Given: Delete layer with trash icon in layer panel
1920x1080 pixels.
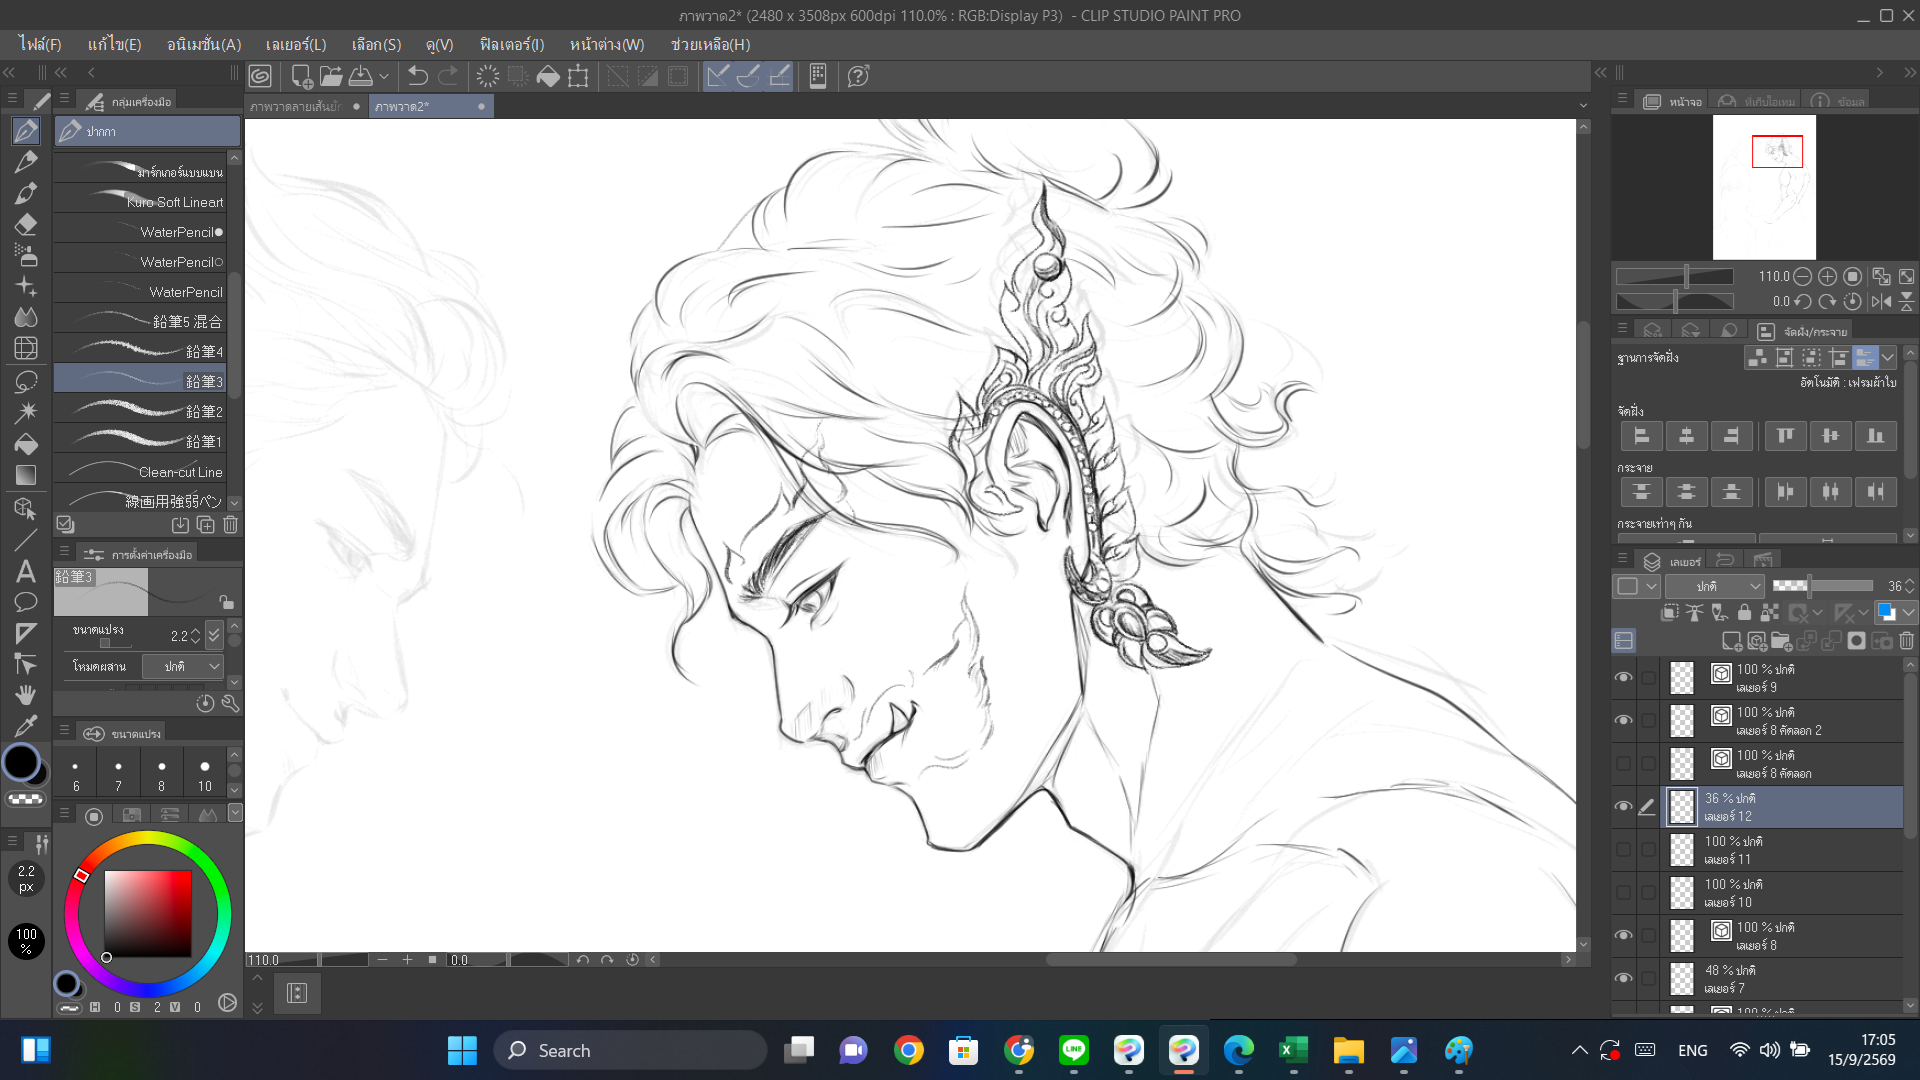Looking at the screenshot, I should pyautogui.click(x=1906, y=641).
